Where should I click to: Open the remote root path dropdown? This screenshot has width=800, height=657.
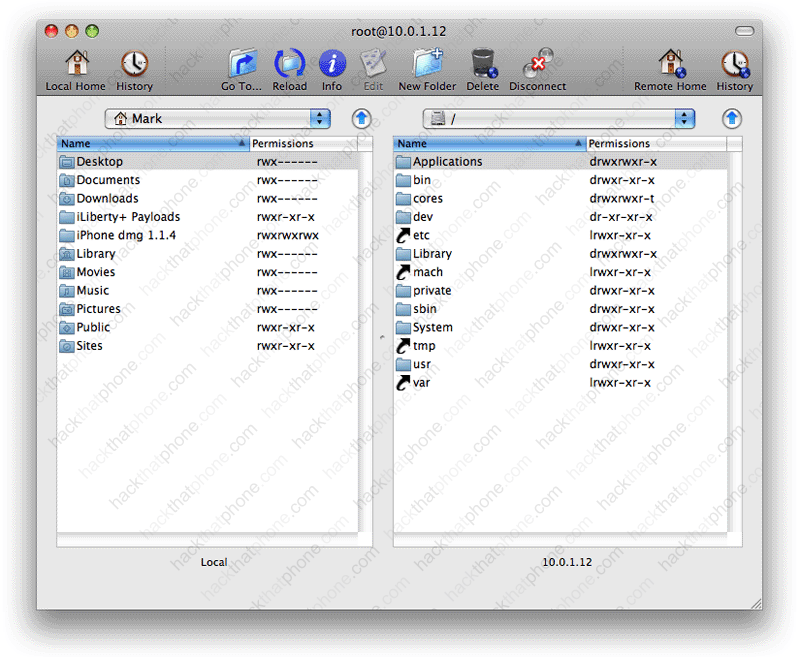click(558, 119)
